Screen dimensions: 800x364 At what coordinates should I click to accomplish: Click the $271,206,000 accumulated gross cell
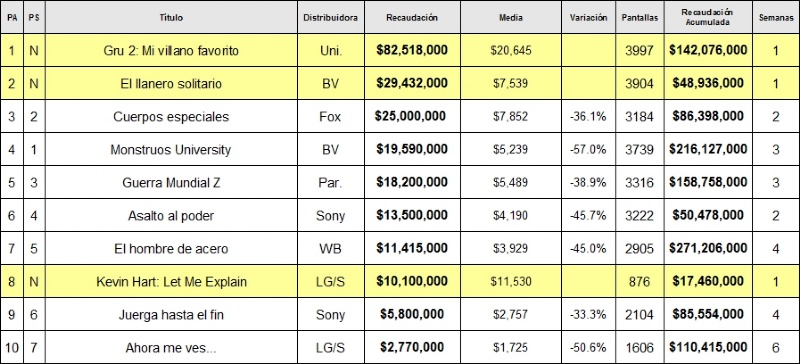pyautogui.click(x=708, y=249)
